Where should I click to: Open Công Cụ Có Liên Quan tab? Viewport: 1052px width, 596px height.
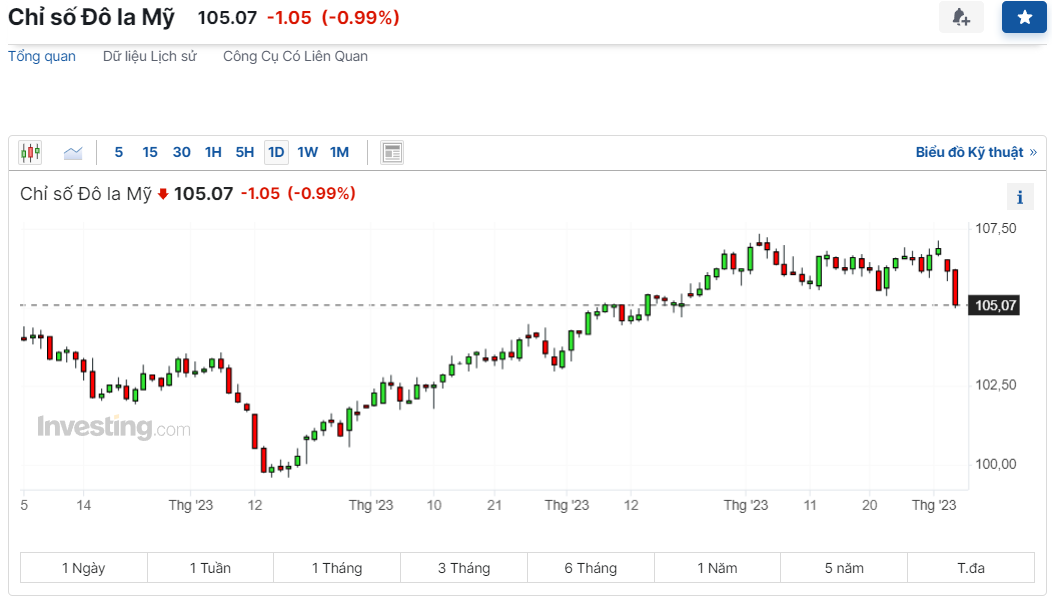pyautogui.click(x=295, y=56)
